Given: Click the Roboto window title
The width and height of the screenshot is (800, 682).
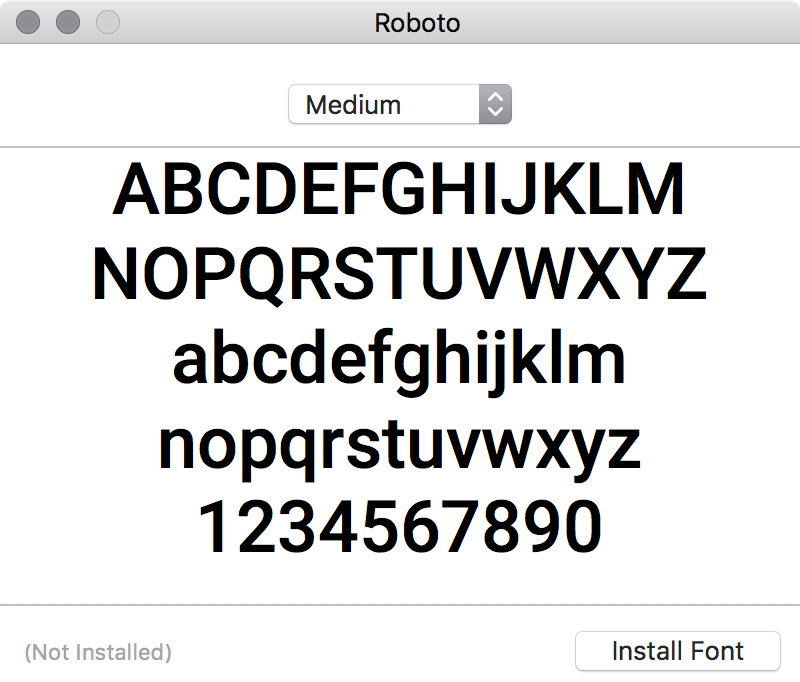Looking at the screenshot, I should 417,23.
